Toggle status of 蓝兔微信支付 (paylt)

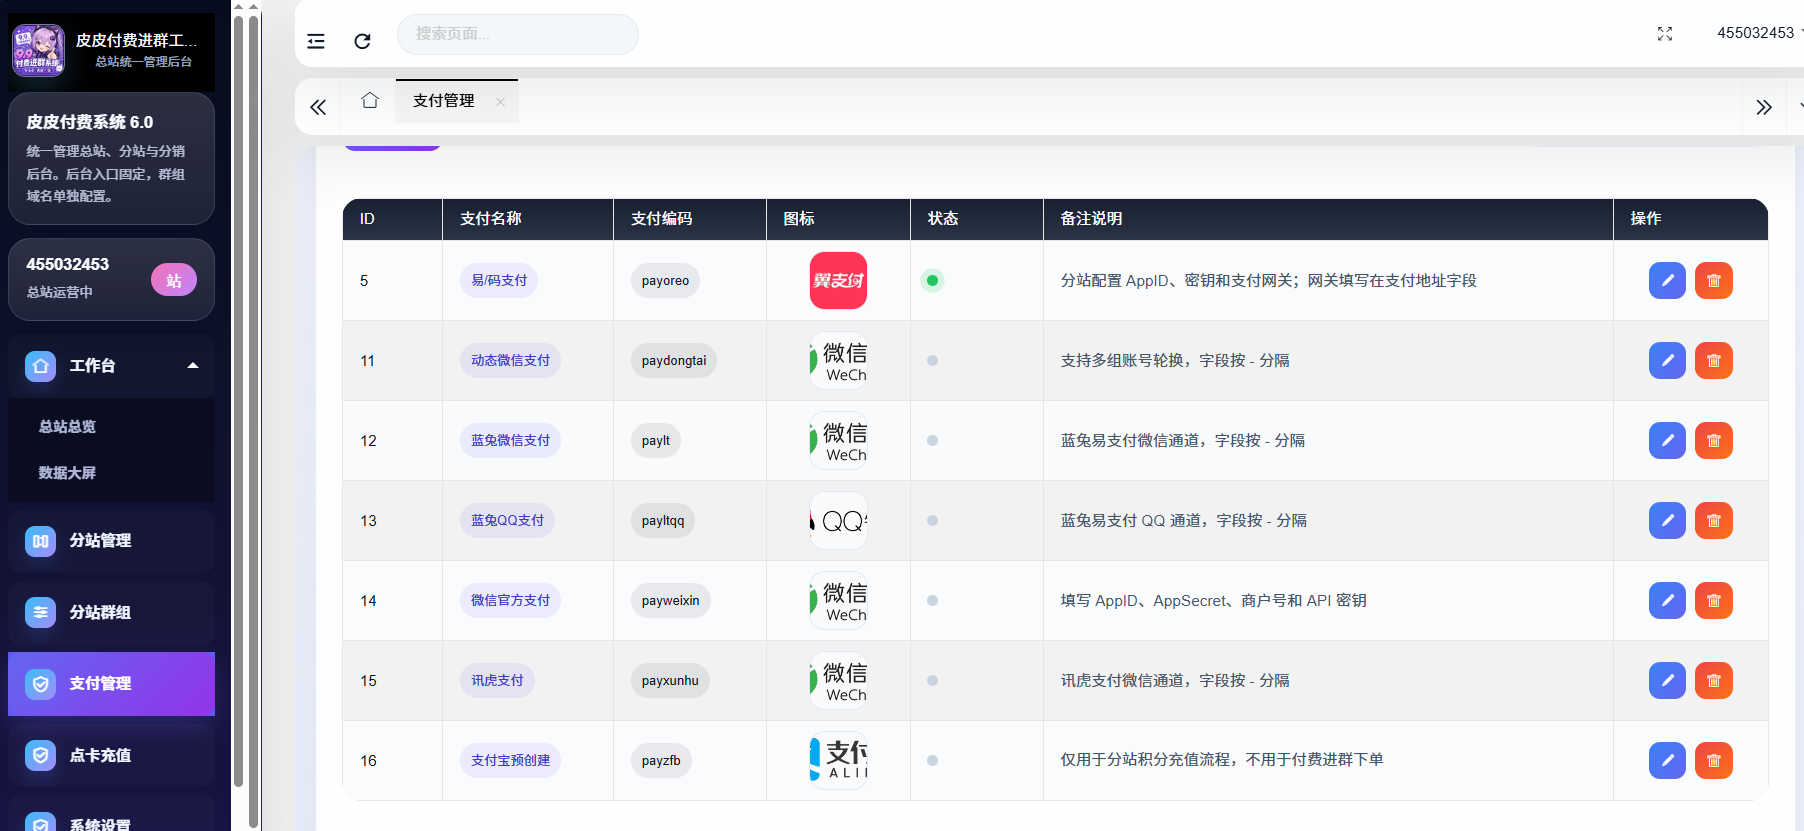click(x=933, y=441)
